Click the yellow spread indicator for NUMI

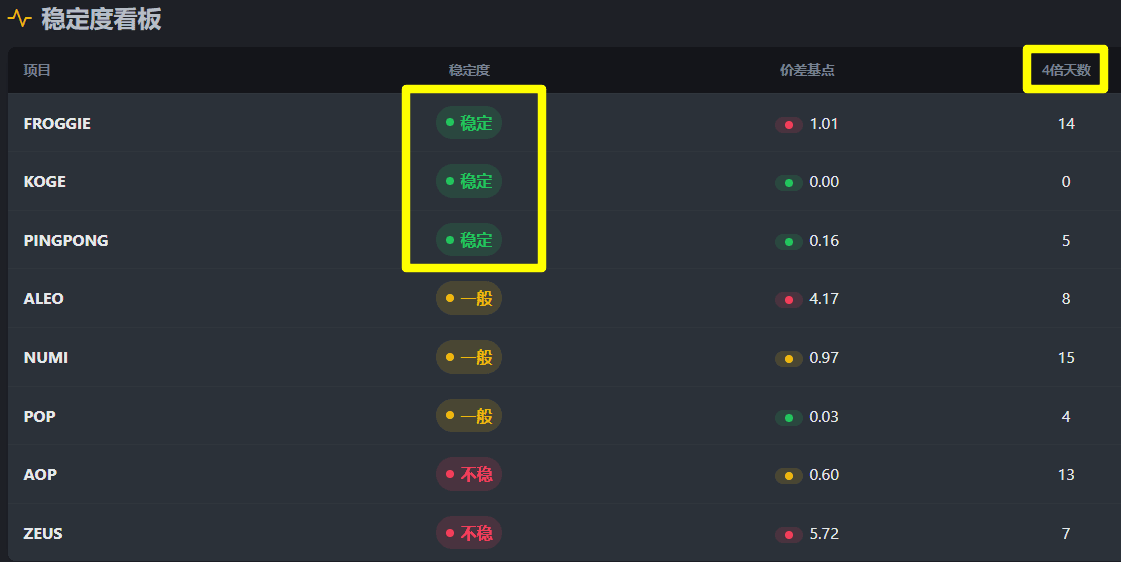(x=788, y=358)
